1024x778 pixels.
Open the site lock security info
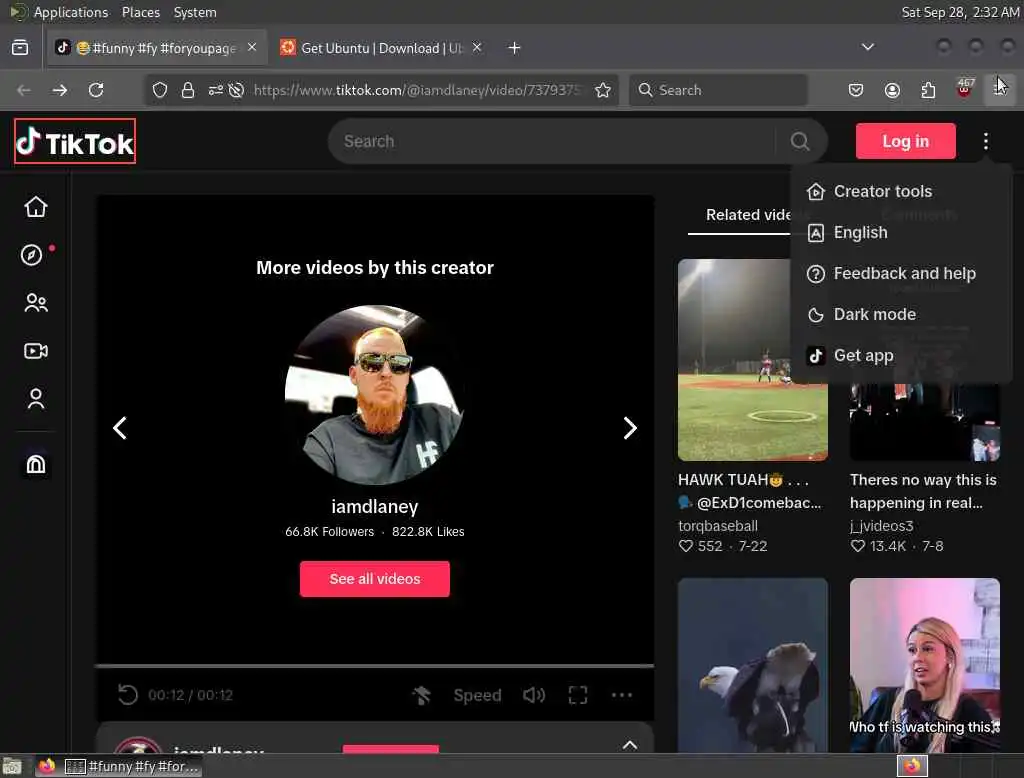(x=187, y=90)
